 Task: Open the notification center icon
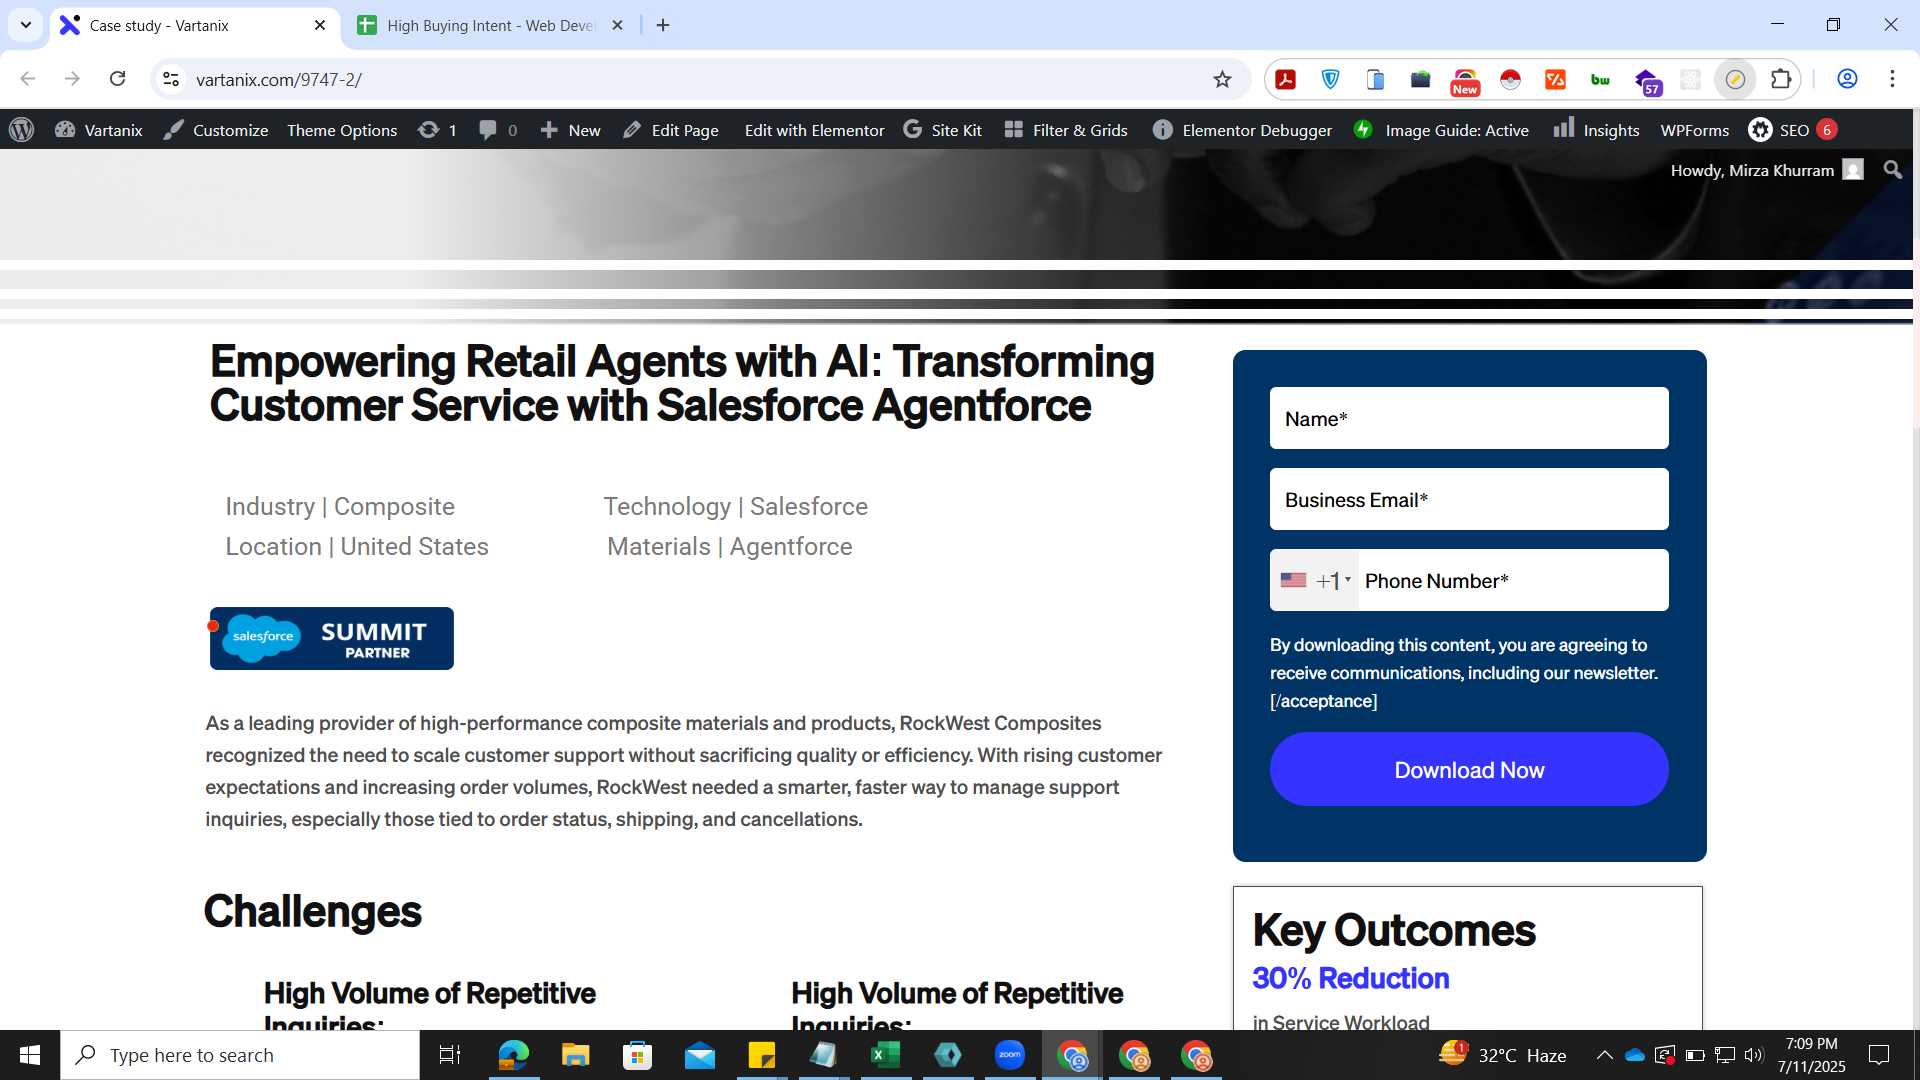[1879, 1055]
